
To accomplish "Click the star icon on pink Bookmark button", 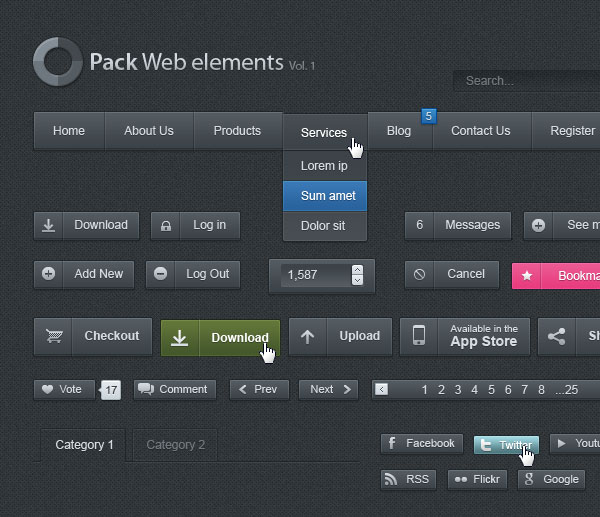I will (527, 276).
